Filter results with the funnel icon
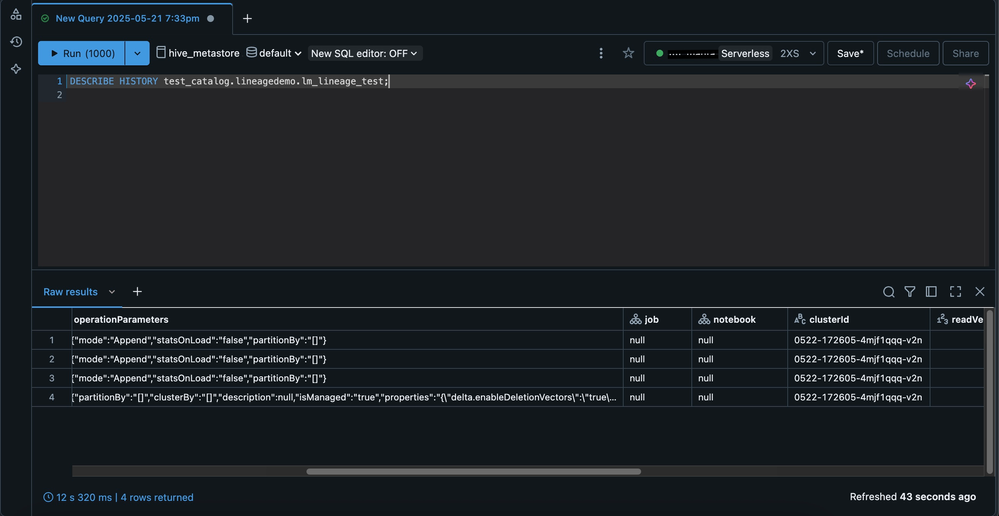Image resolution: width=999 pixels, height=516 pixels. (910, 292)
